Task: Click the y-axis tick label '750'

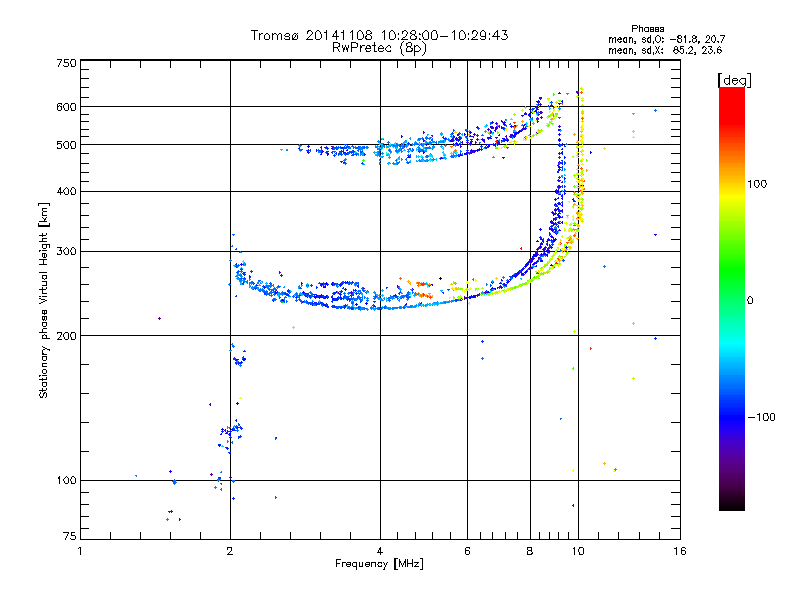Action: click(66, 63)
